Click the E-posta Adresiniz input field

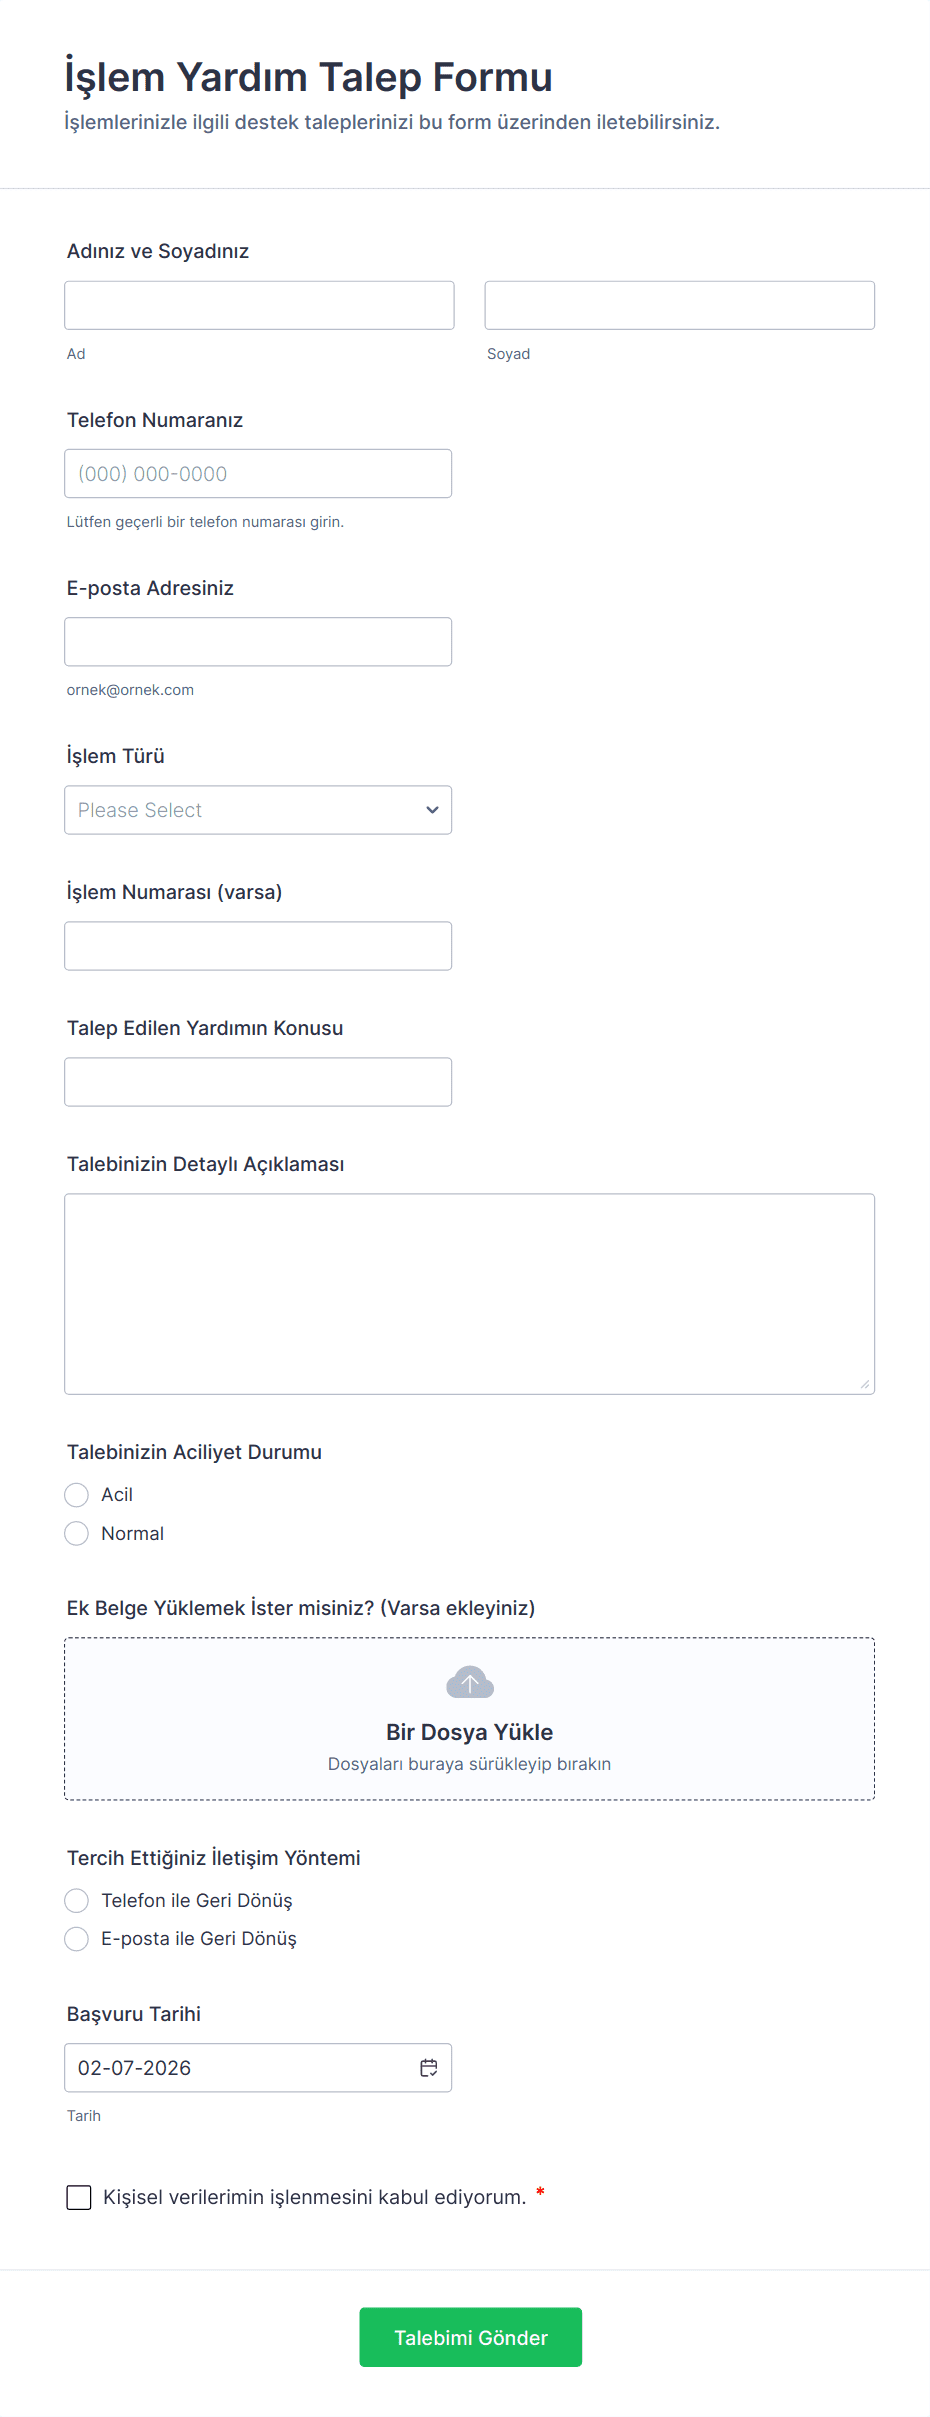pos(258,642)
